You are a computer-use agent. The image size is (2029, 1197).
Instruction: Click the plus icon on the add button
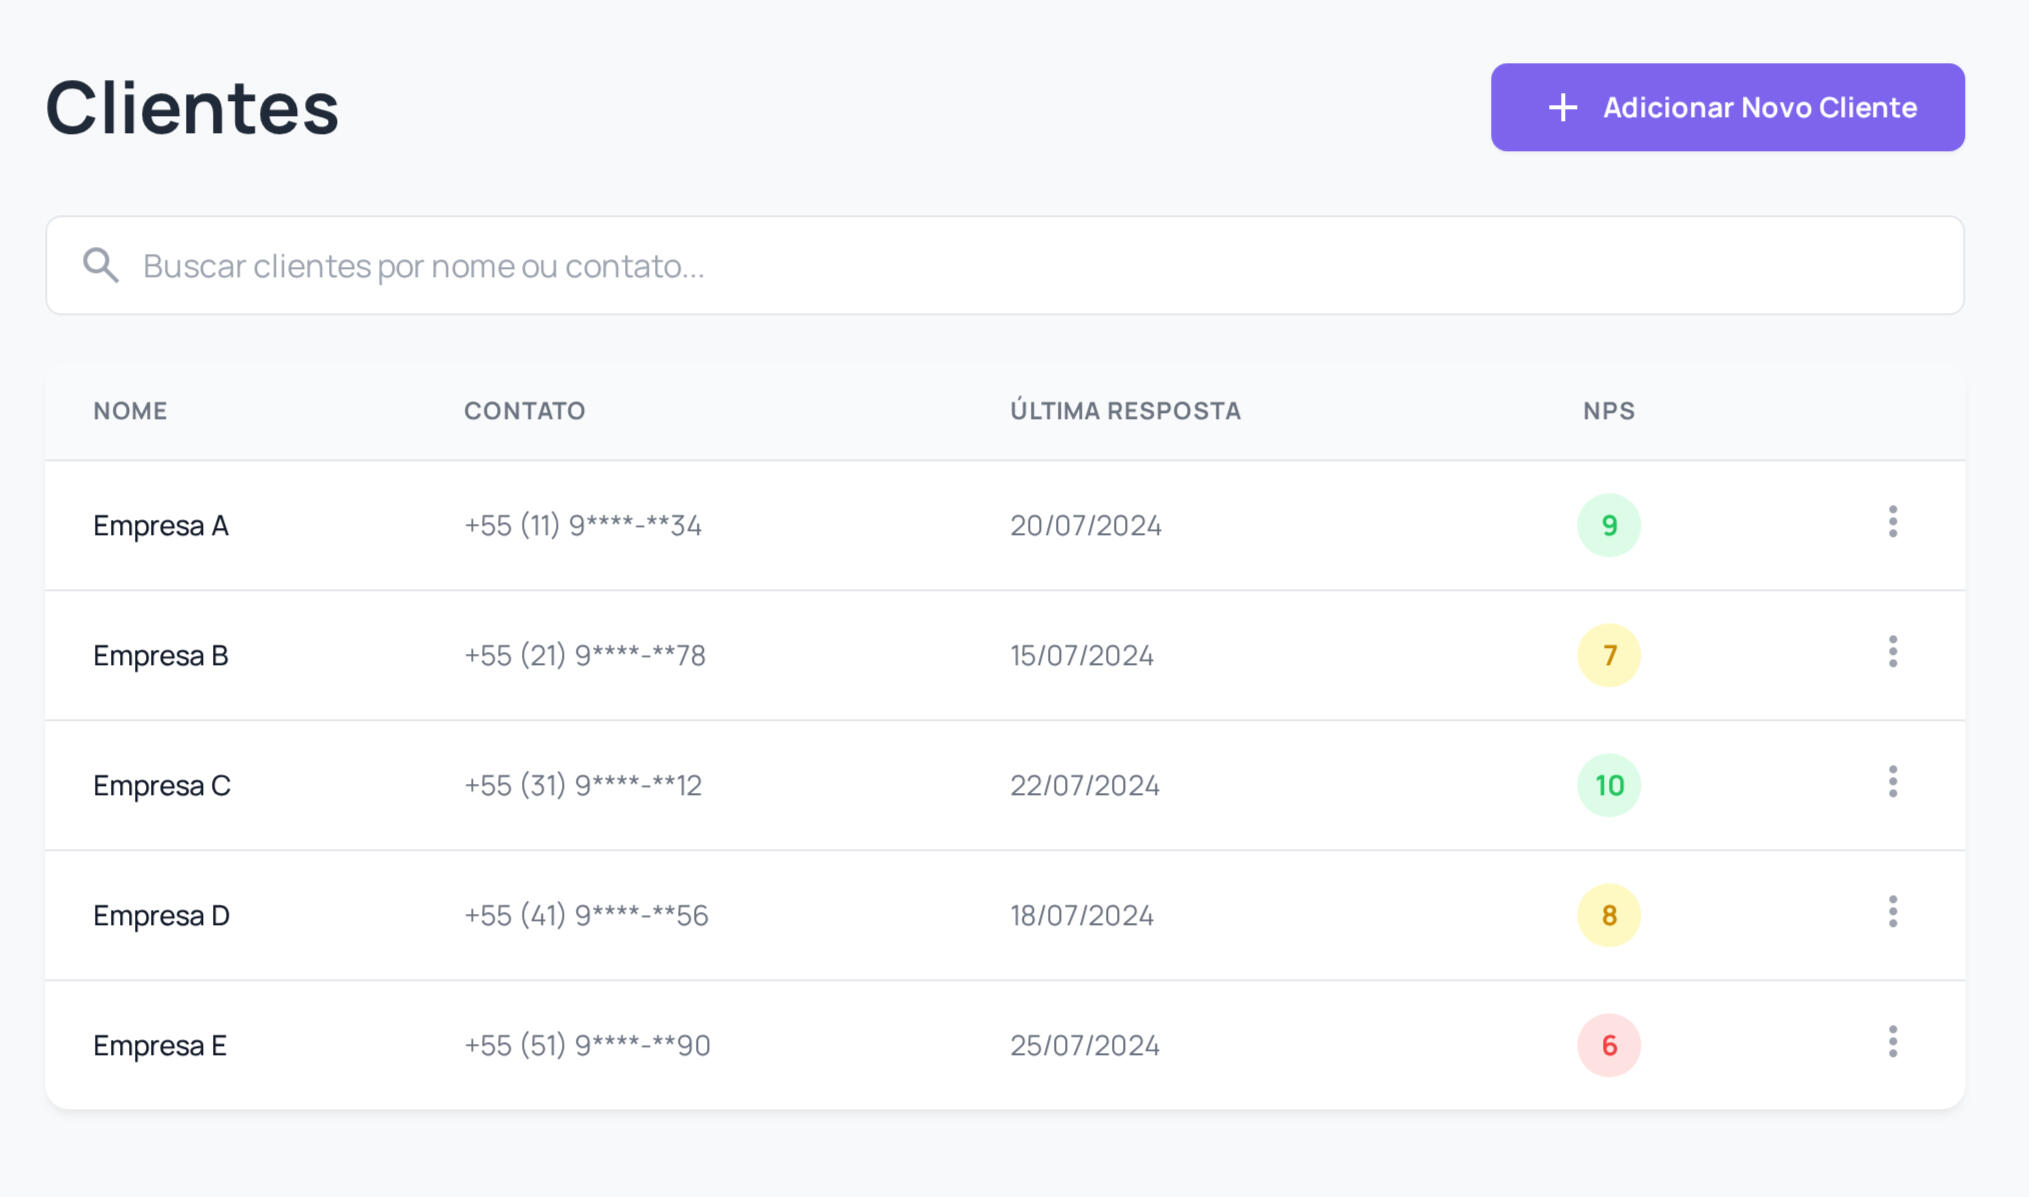click(x=1562, y=108)
